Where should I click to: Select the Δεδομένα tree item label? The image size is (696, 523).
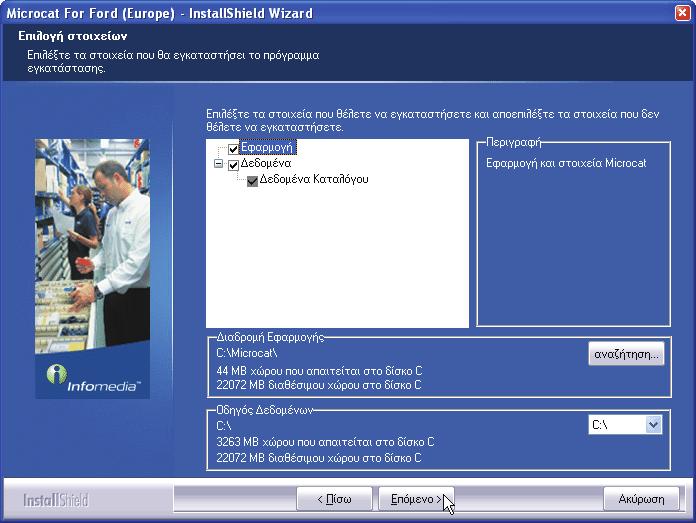pyautogui.click(x=266, y=163)
